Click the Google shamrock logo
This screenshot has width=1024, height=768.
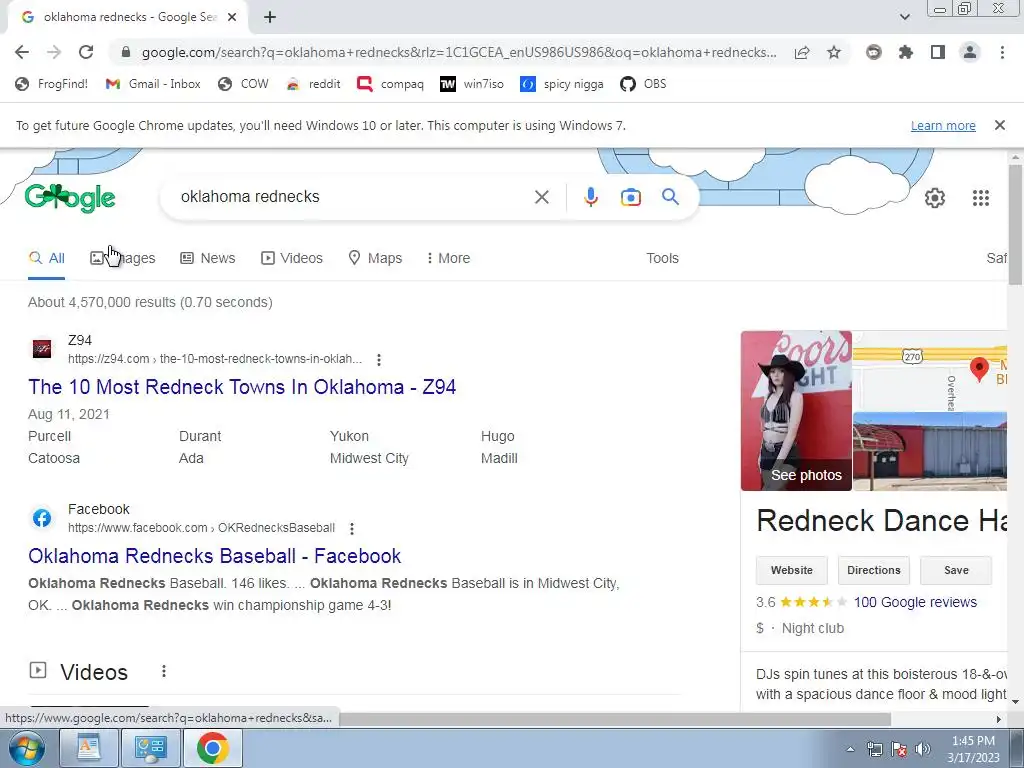pos(70,198)
